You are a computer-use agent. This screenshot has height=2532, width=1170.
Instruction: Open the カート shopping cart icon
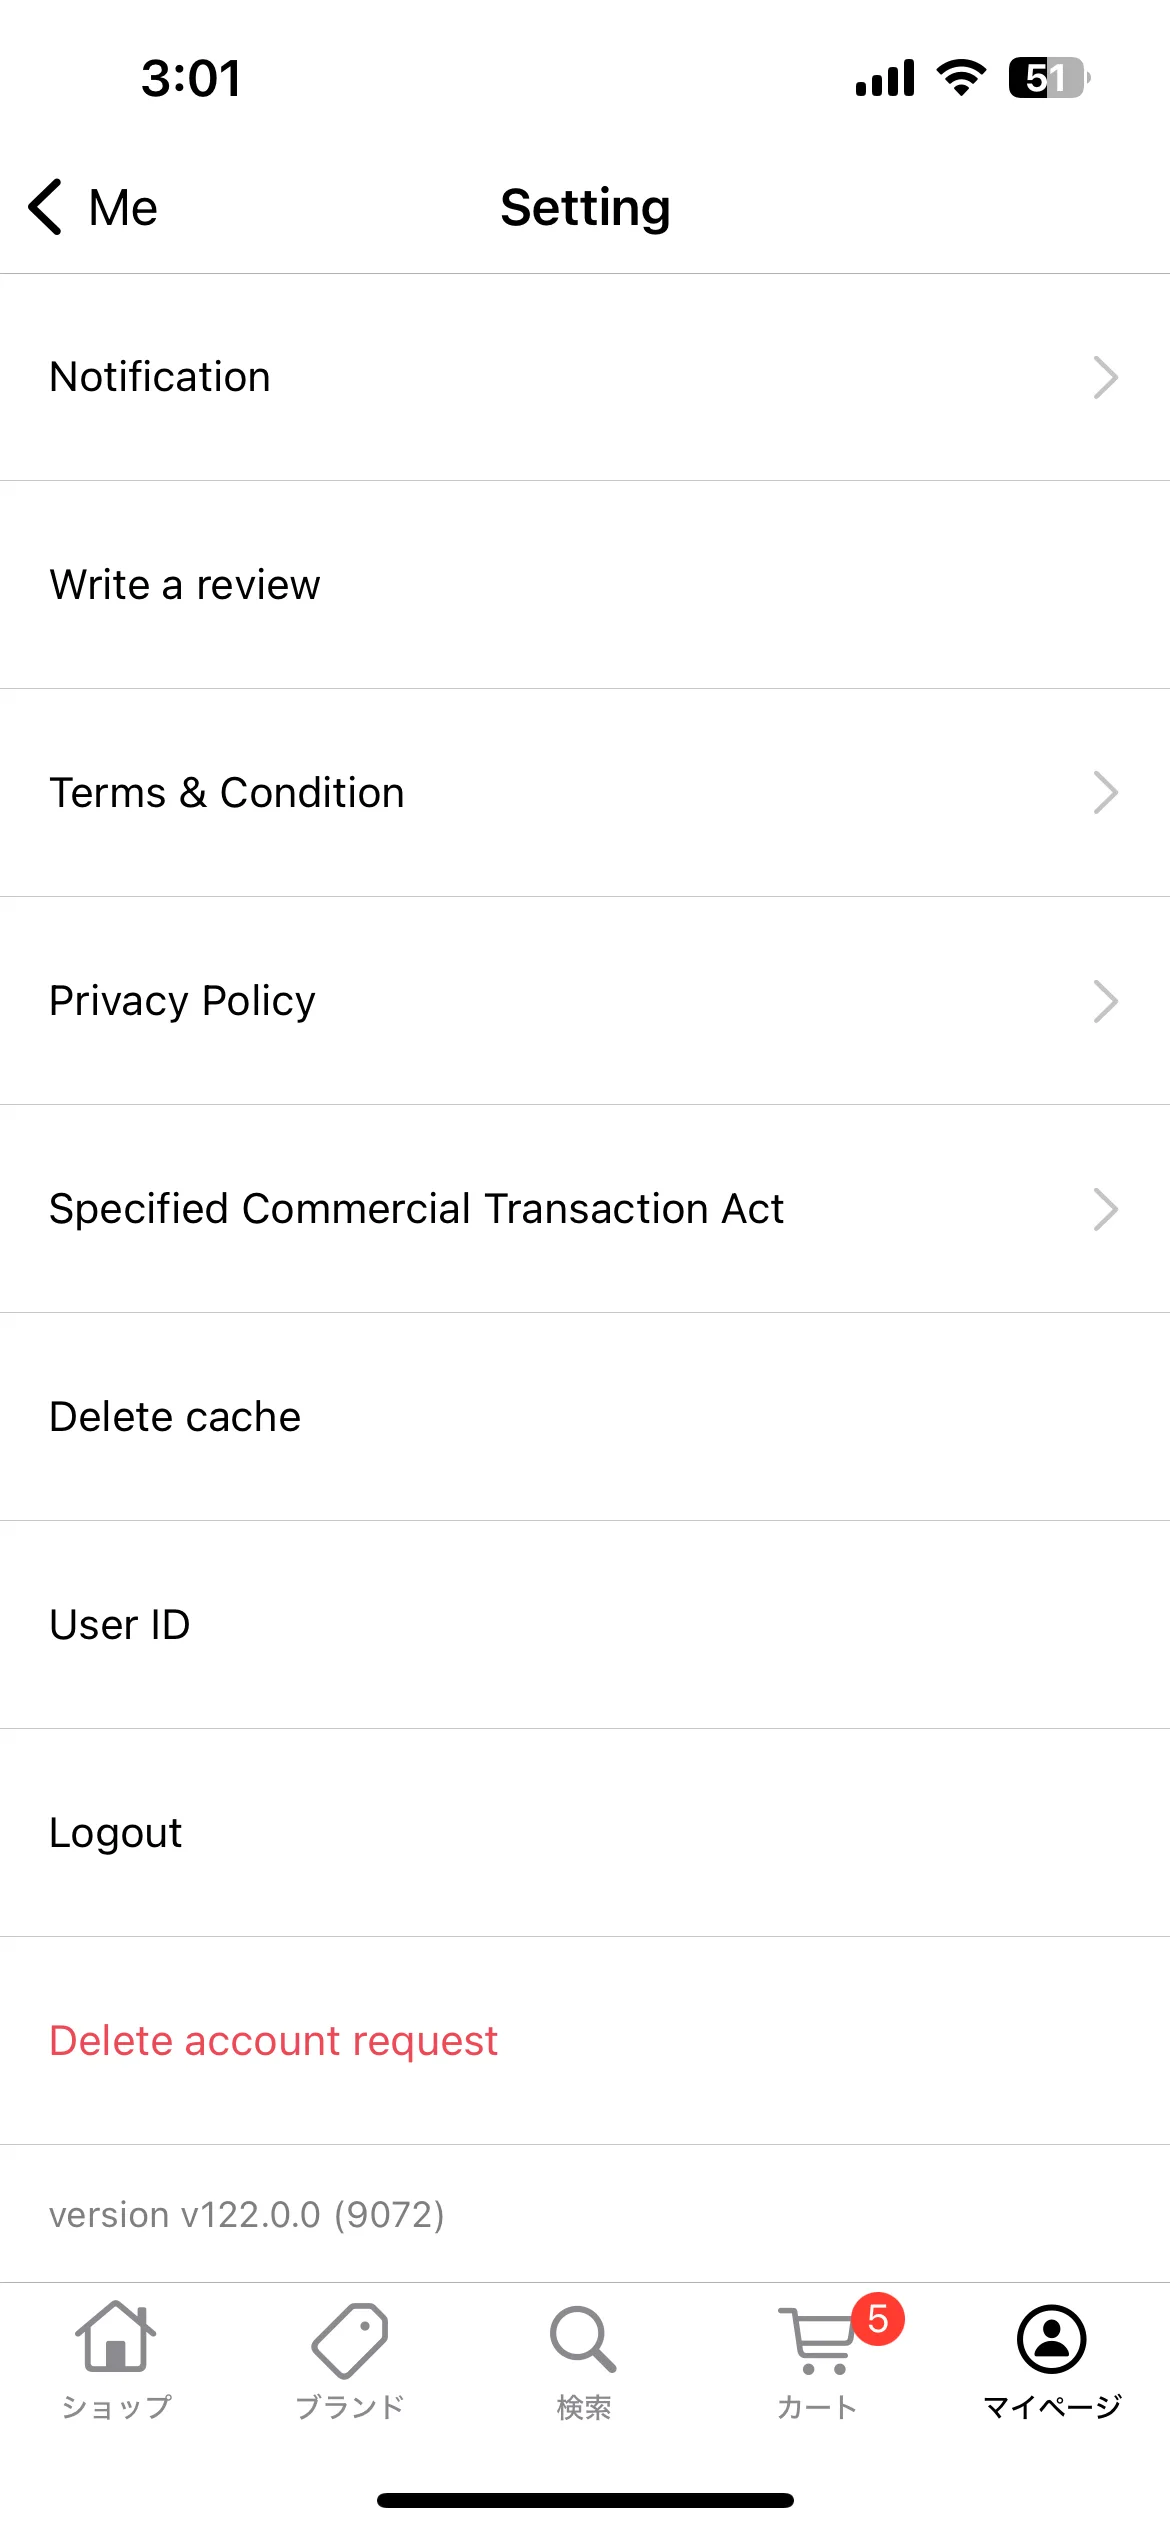[x=817, y=2340]
